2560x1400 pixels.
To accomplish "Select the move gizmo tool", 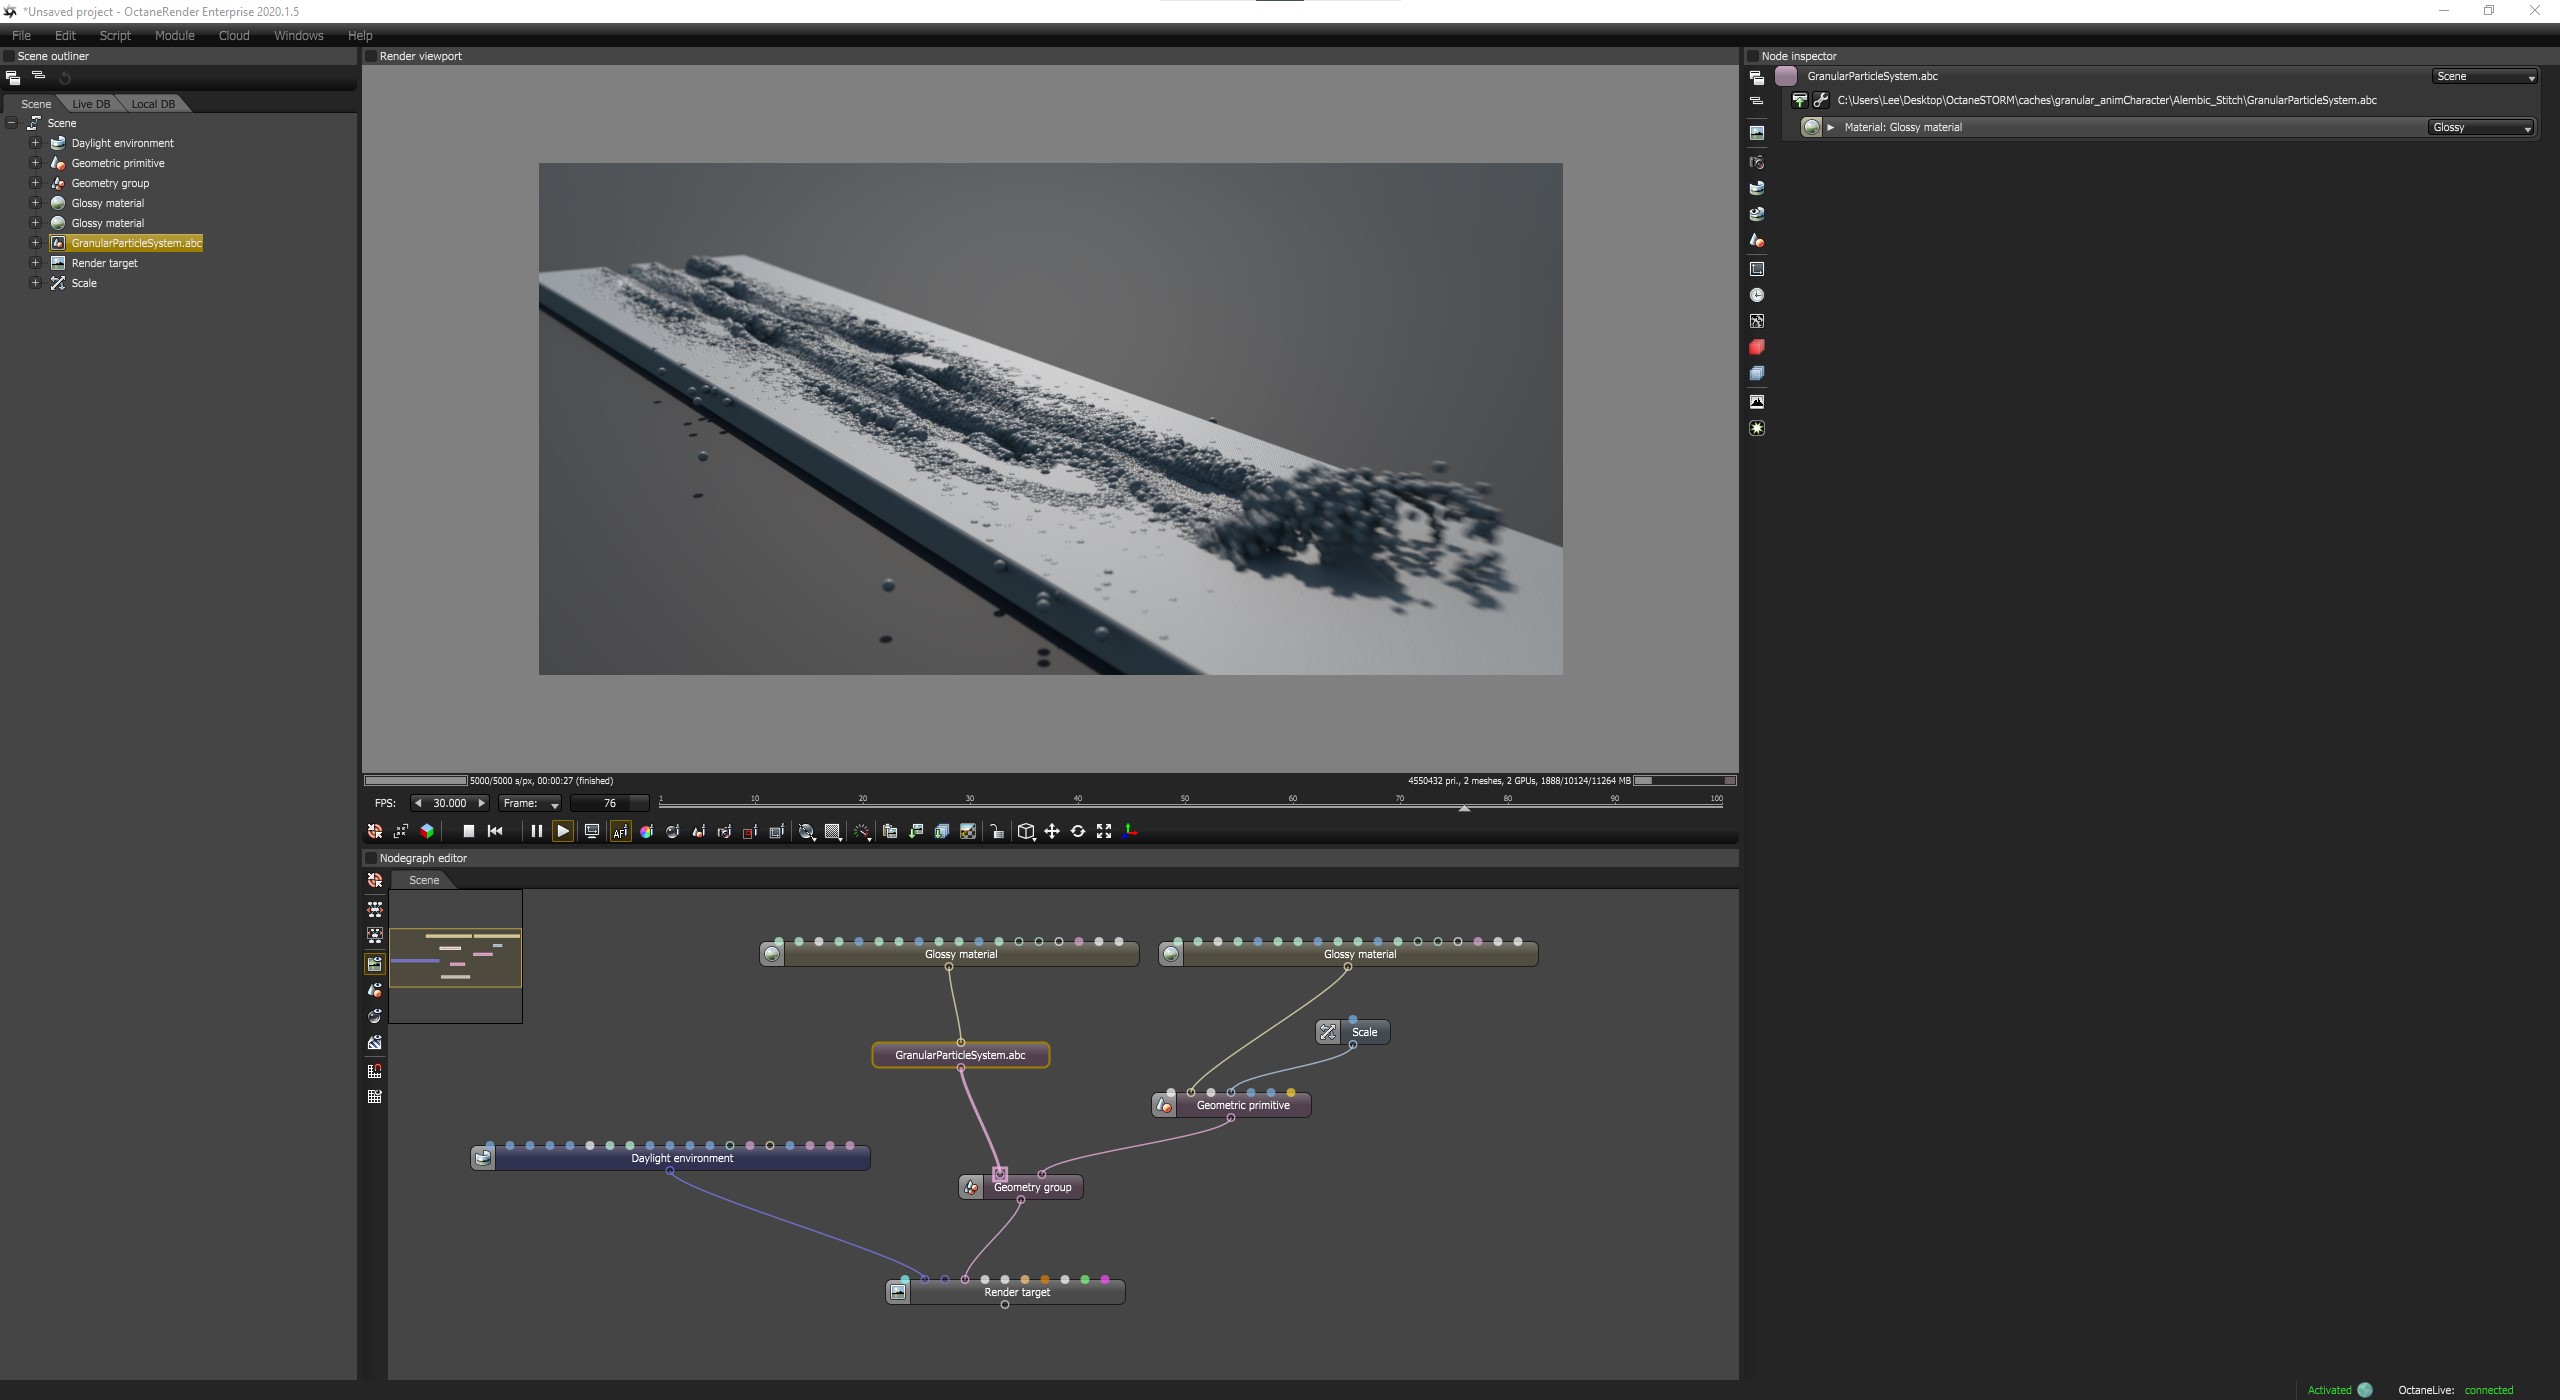I will (1052, 831).
